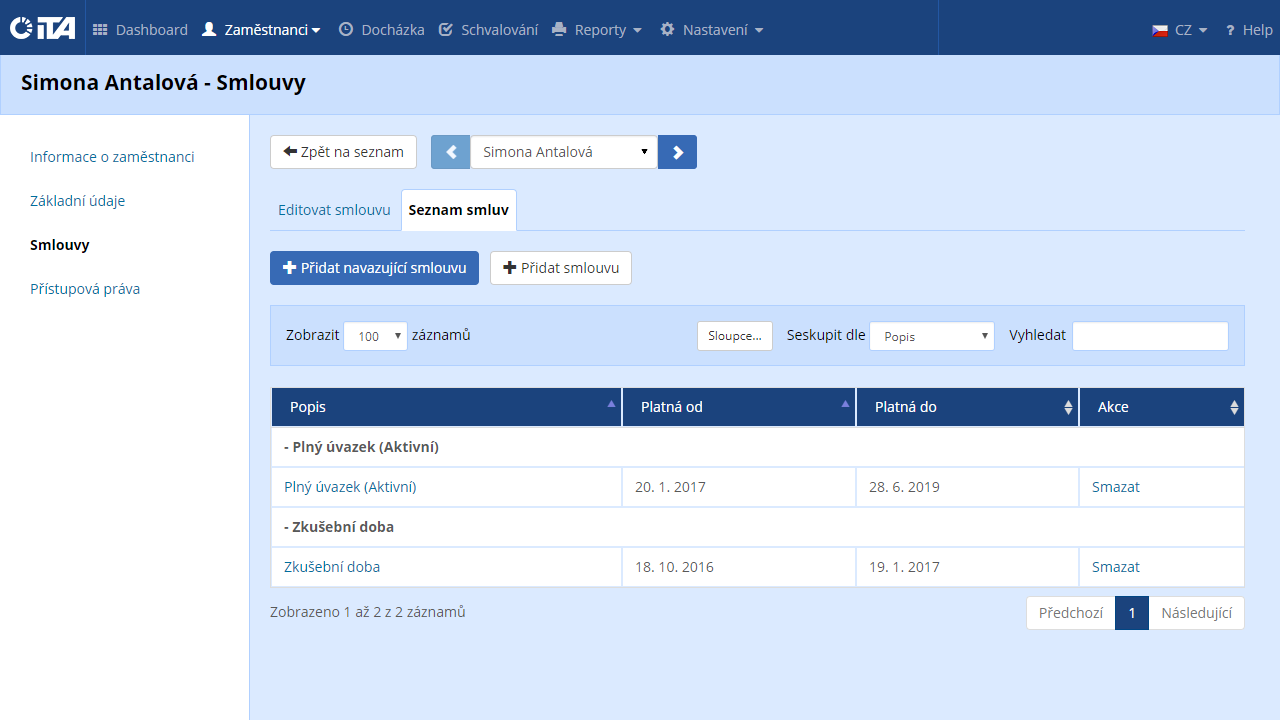
Task: Click Přidat navazující smlouvu button
Action: (374, 268)
